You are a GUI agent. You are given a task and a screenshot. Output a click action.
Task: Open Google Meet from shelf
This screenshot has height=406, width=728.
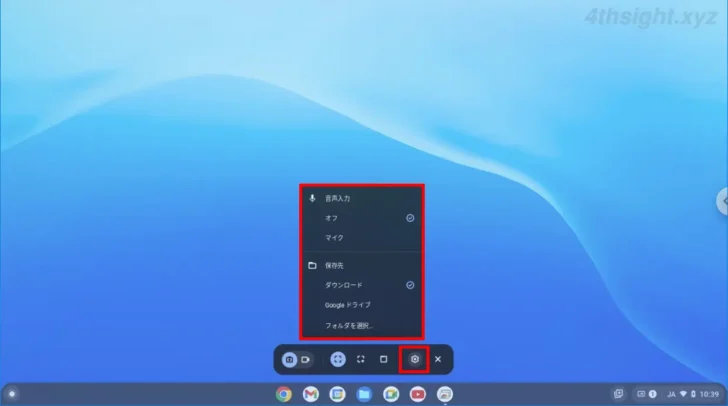pos(391,394)
